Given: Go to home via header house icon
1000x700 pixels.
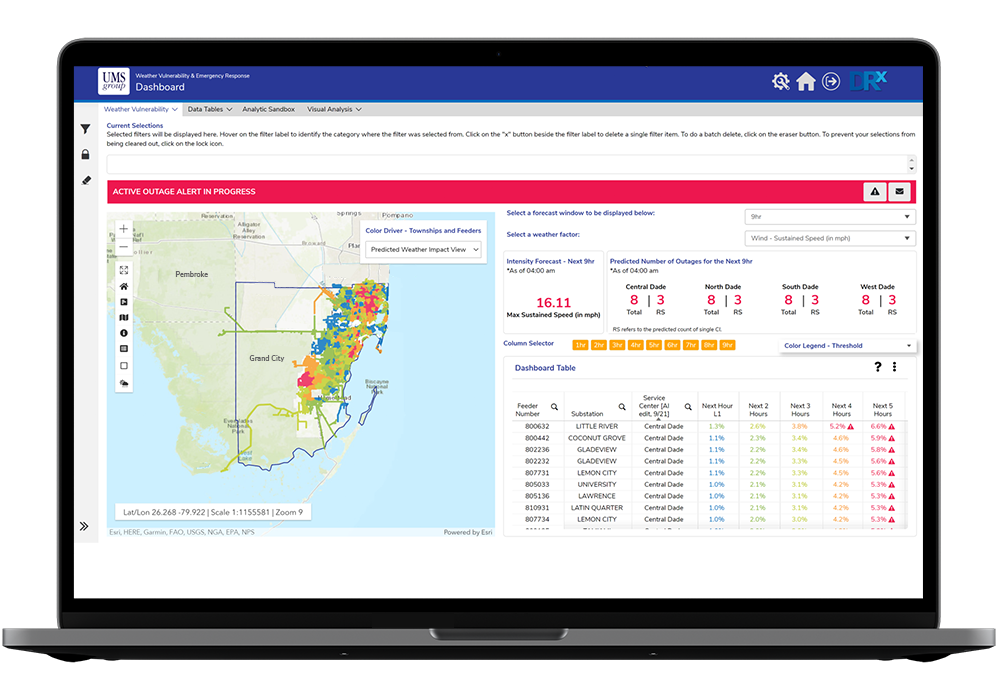Looking at the screenshot, I should point(806,82).
